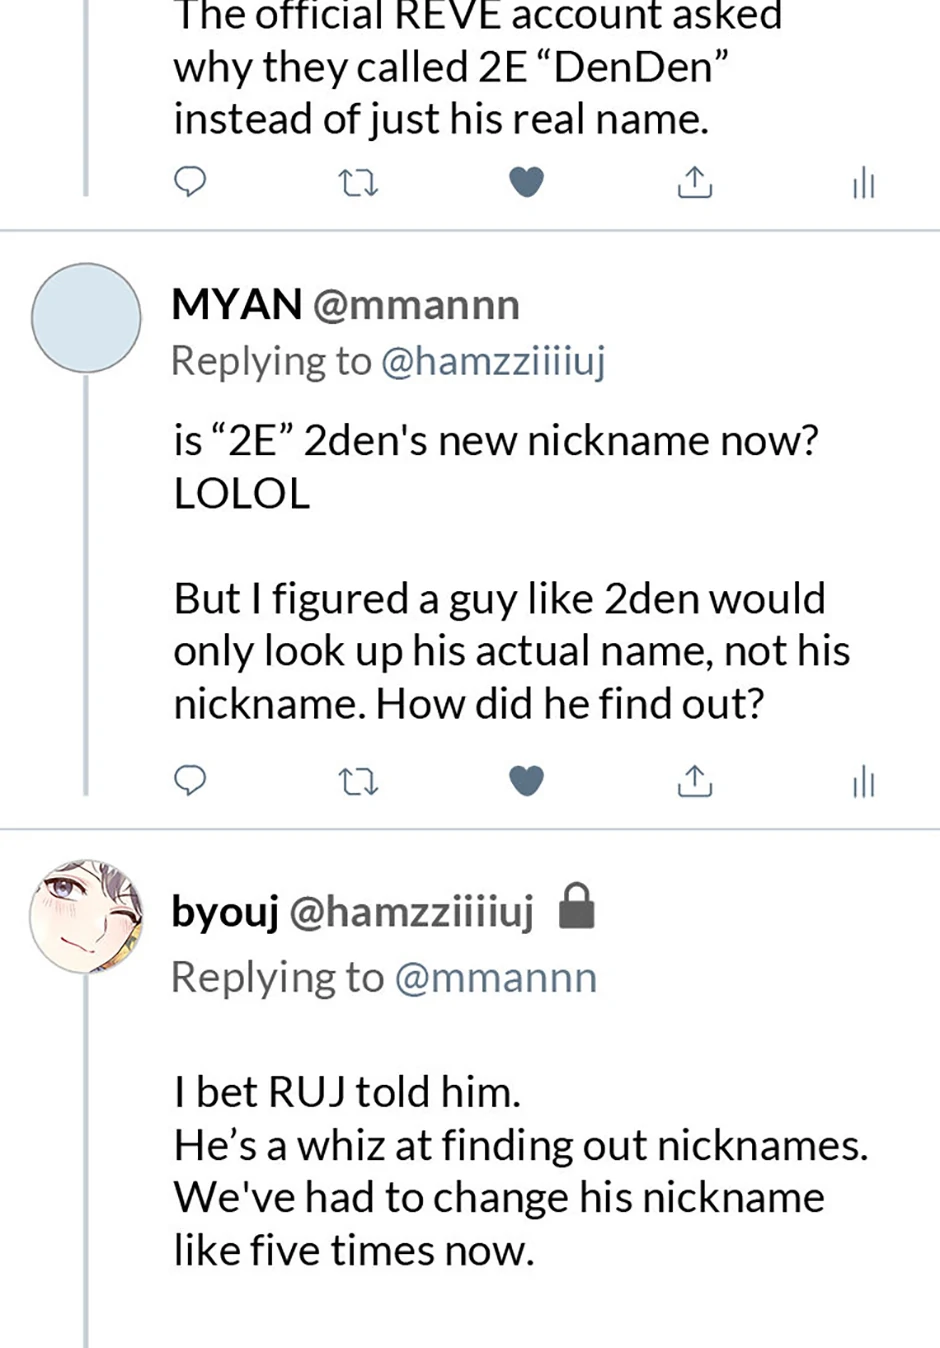Image resolution: width=940 pixels, height=1348 pixels.
Task: Open MYAN's blank profile avatar
Action: 86,318
